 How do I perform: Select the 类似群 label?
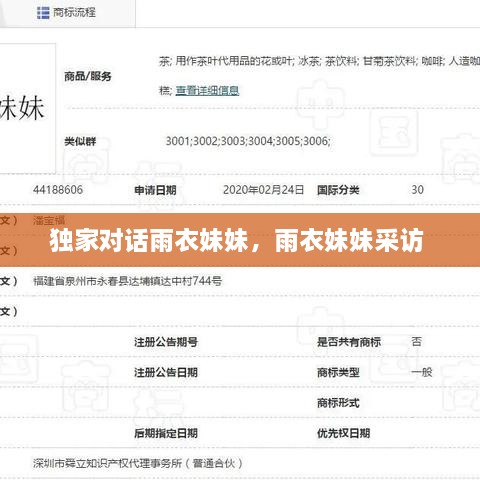click(80, 141)
